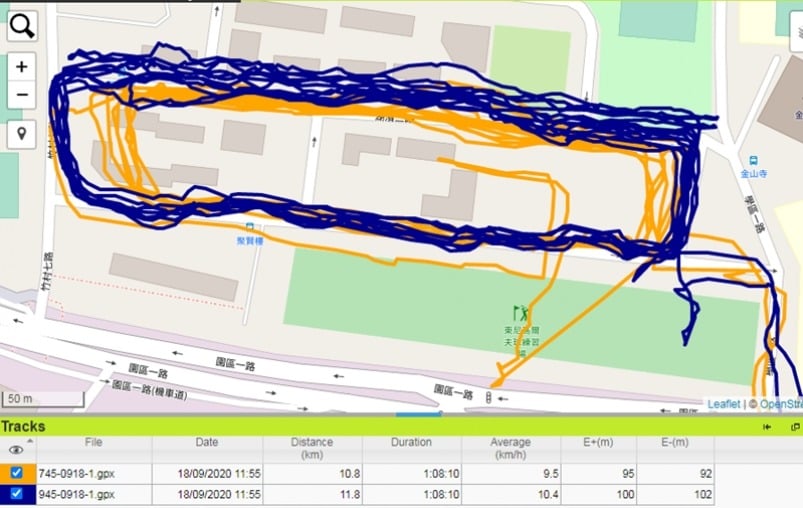Sort tracks by E+(m) column

pos(598,442)
